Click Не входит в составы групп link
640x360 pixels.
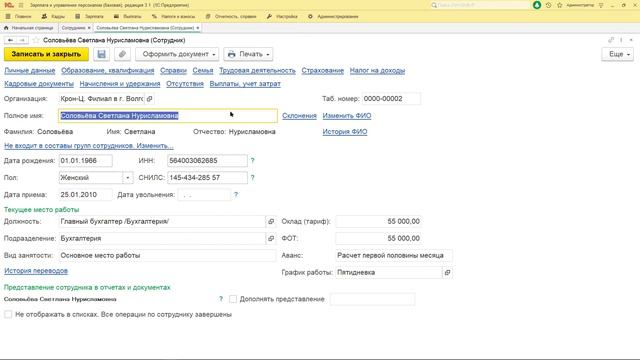tap(89, 145)
